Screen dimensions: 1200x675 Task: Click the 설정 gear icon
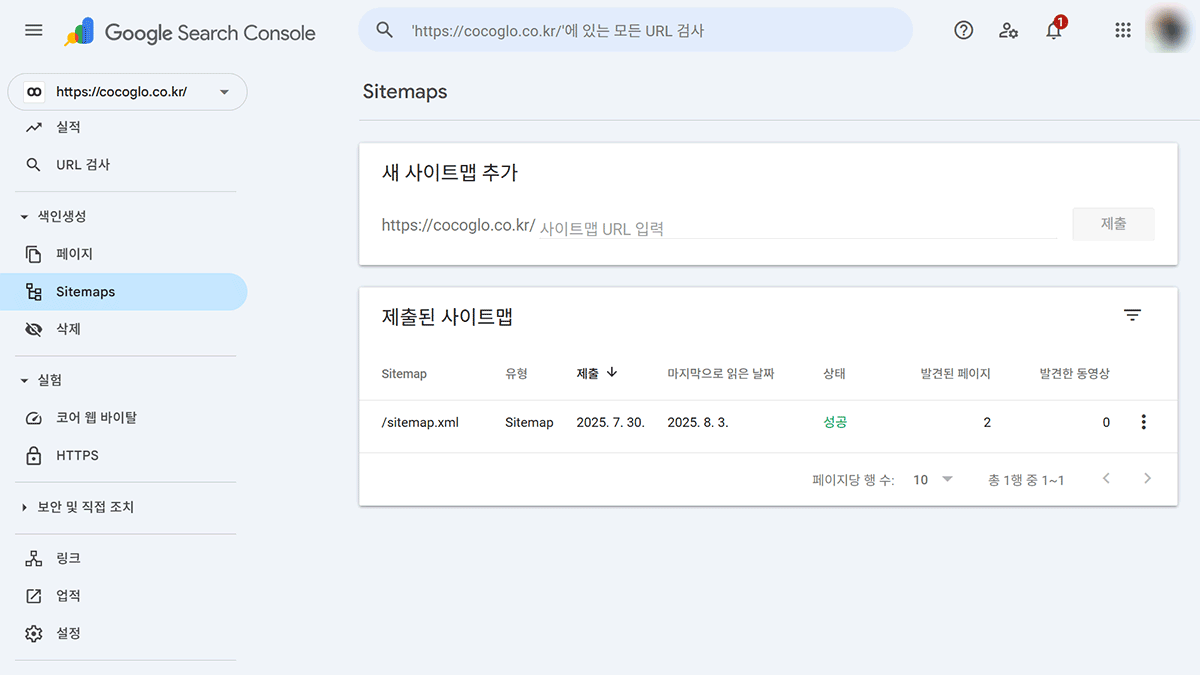[x=34, y=633]
